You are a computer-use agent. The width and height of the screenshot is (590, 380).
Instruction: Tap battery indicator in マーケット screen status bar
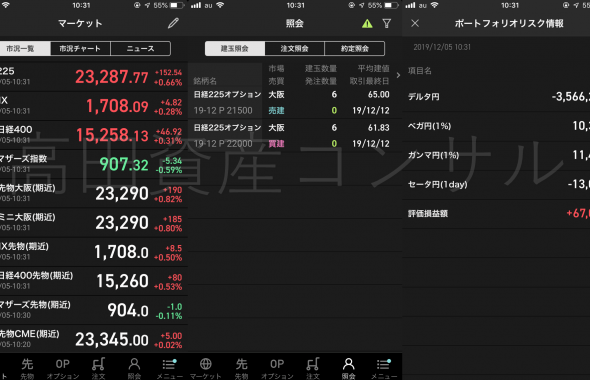click(x=176, y=5)
